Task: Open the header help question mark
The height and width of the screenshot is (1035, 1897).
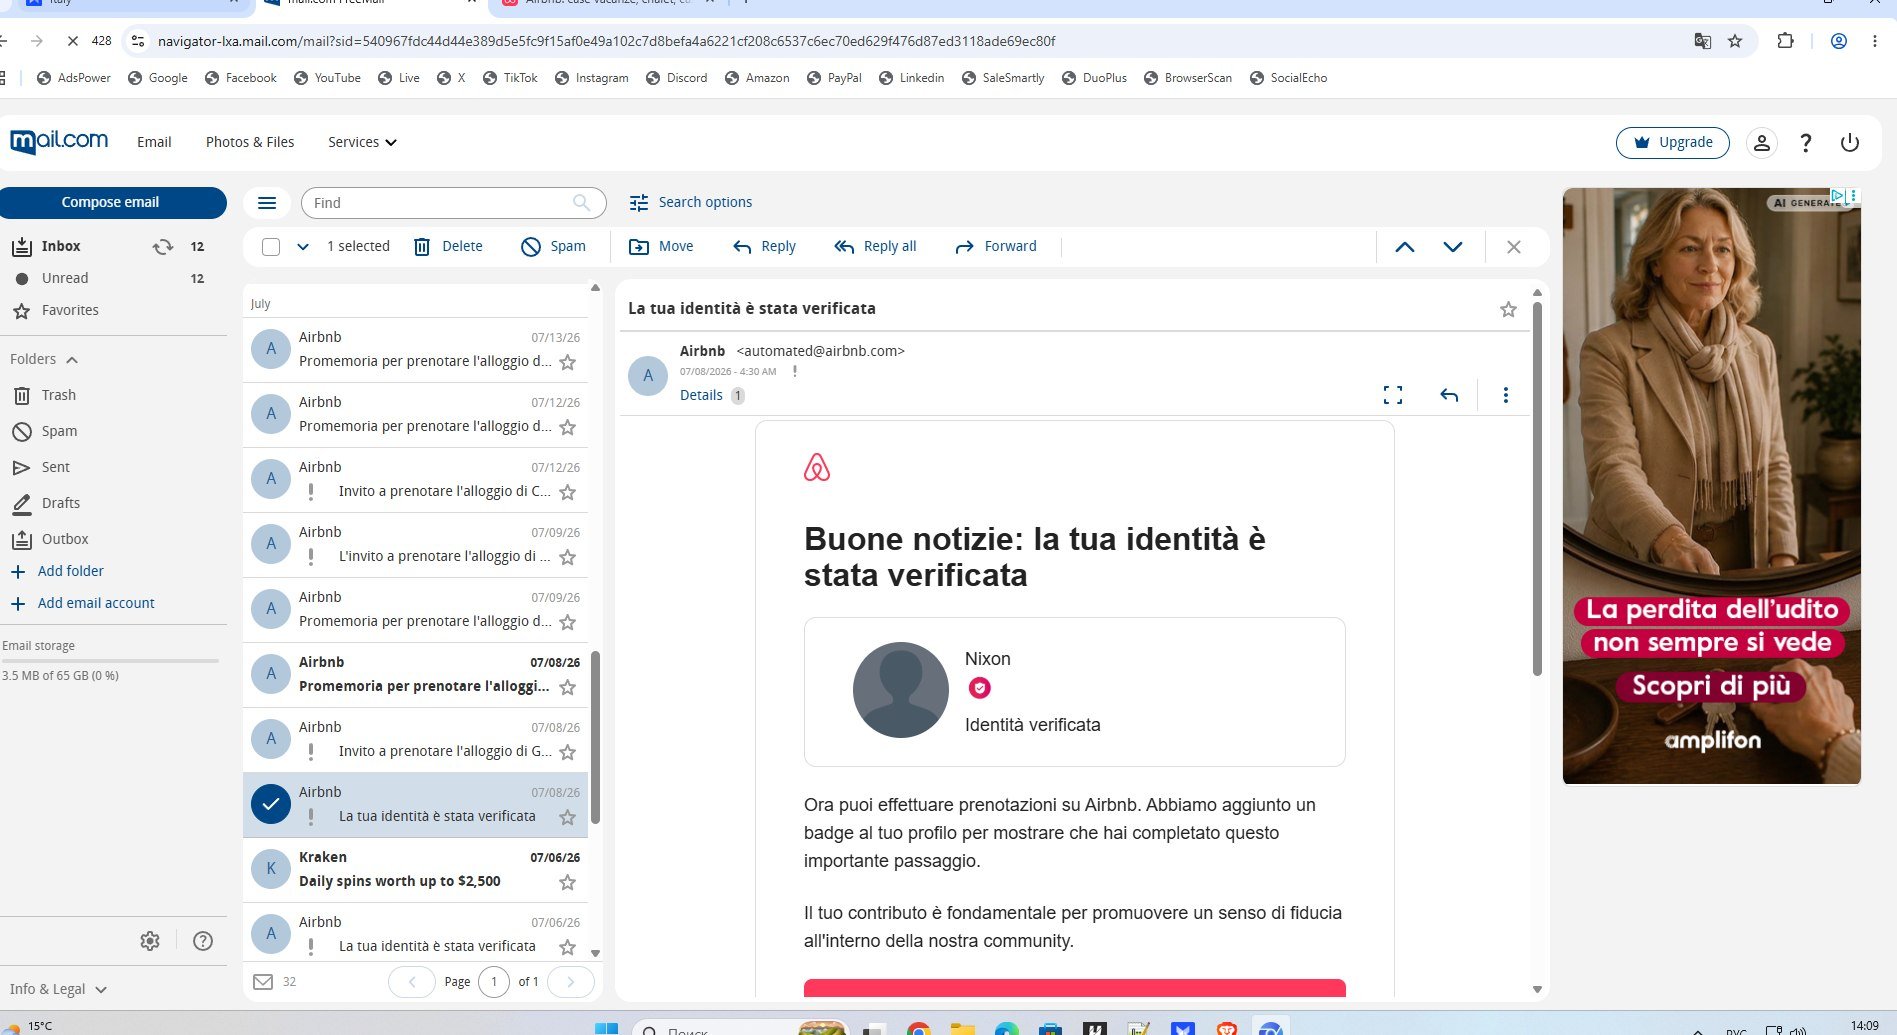Action: point(1806,142)
